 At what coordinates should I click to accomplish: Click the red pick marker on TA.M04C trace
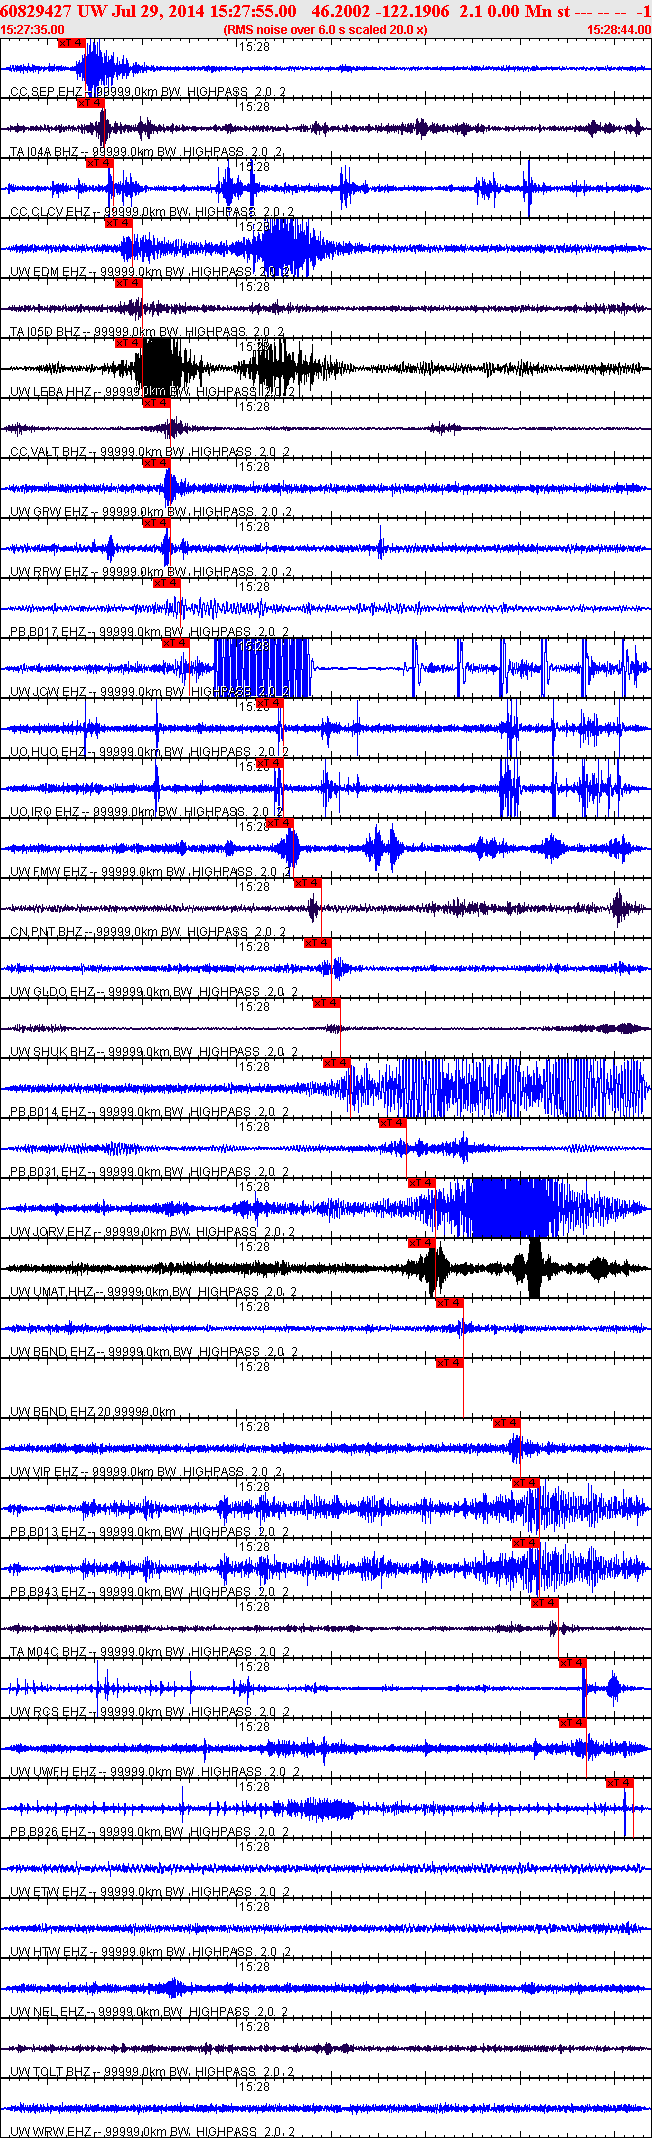point(545,1603)
